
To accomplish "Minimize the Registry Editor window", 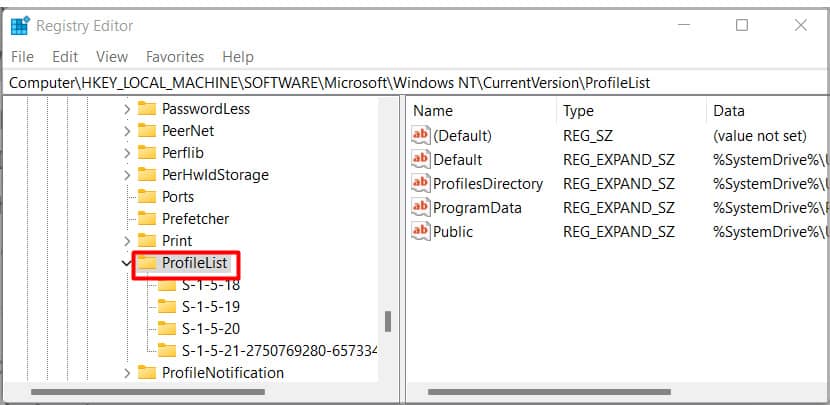I will coord(683,25).
